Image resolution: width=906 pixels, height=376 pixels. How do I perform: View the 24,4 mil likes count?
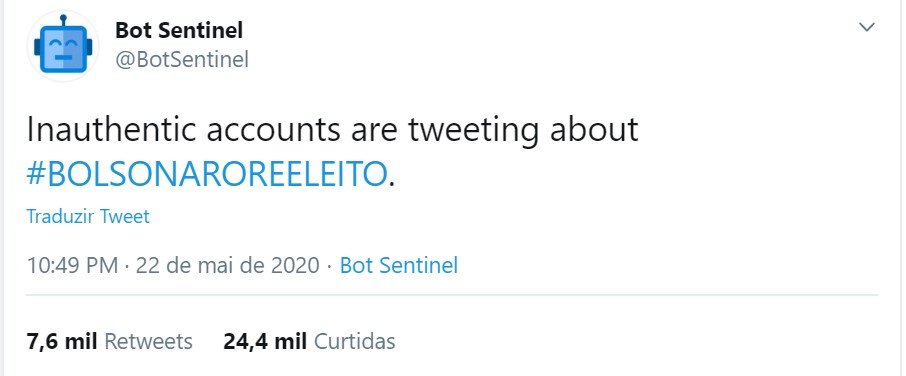coord(265,341)
